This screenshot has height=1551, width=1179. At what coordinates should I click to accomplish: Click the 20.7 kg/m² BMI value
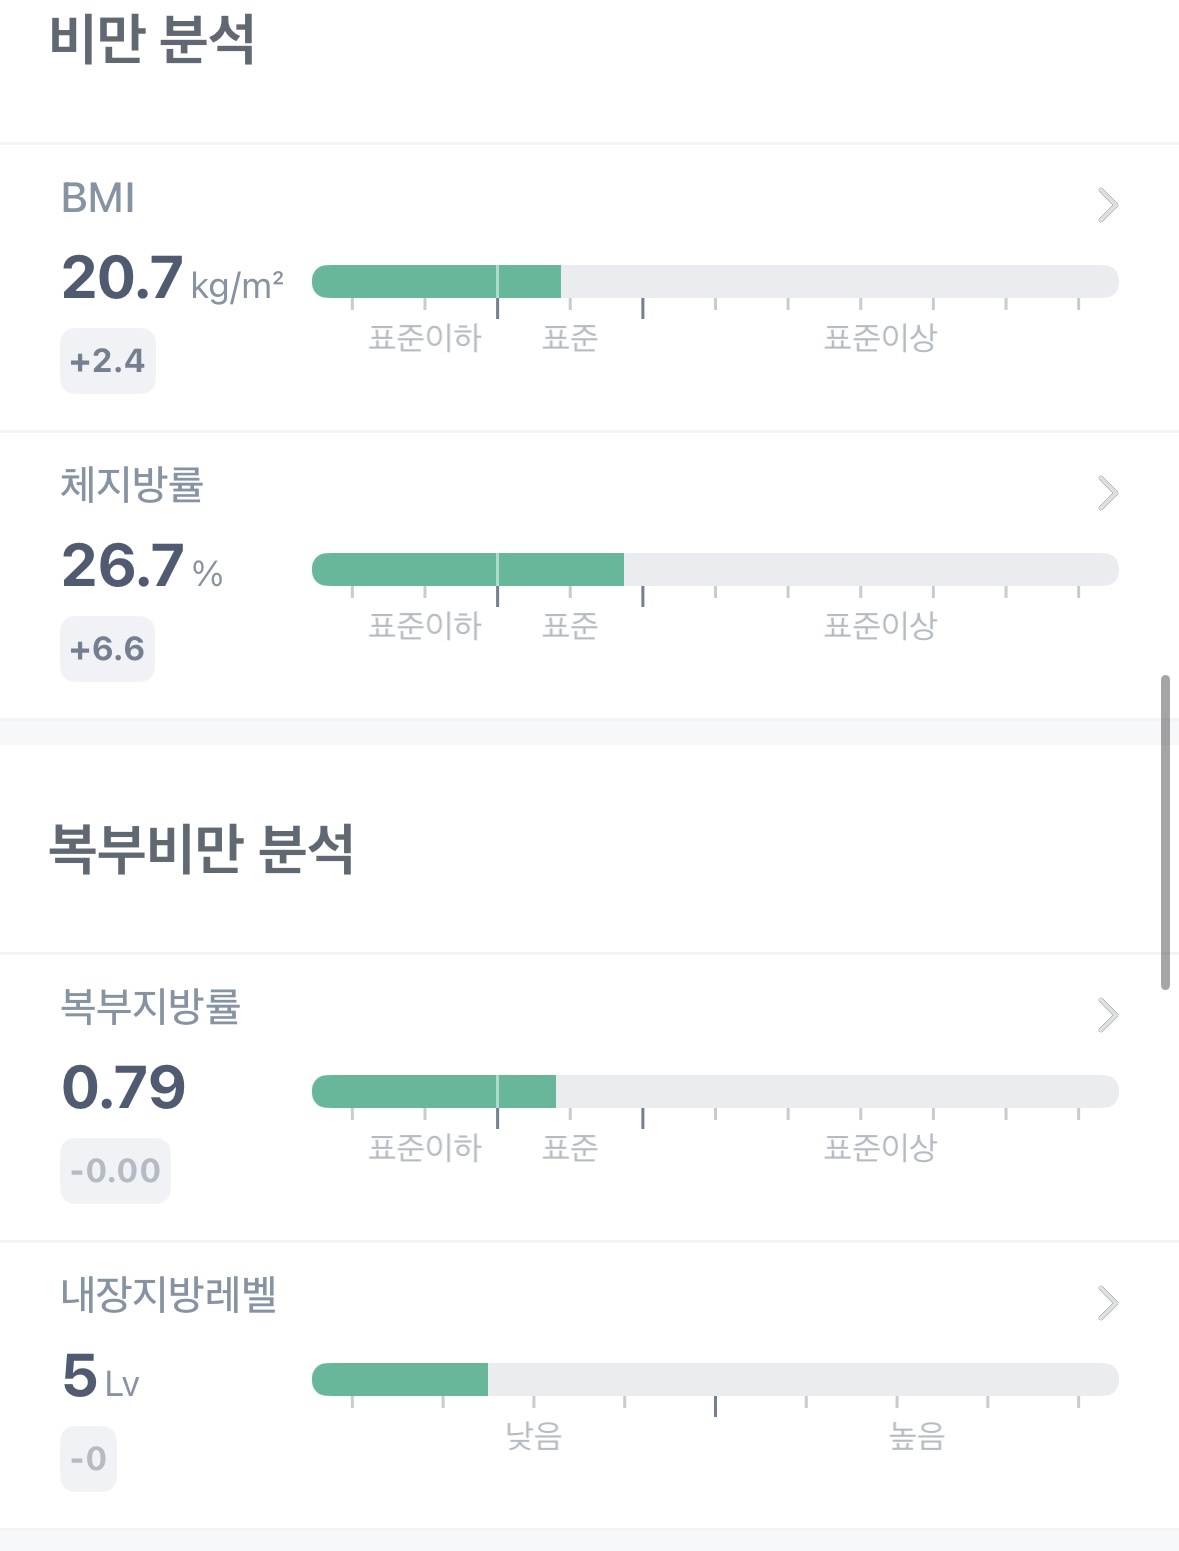click(x=172, y=279)
